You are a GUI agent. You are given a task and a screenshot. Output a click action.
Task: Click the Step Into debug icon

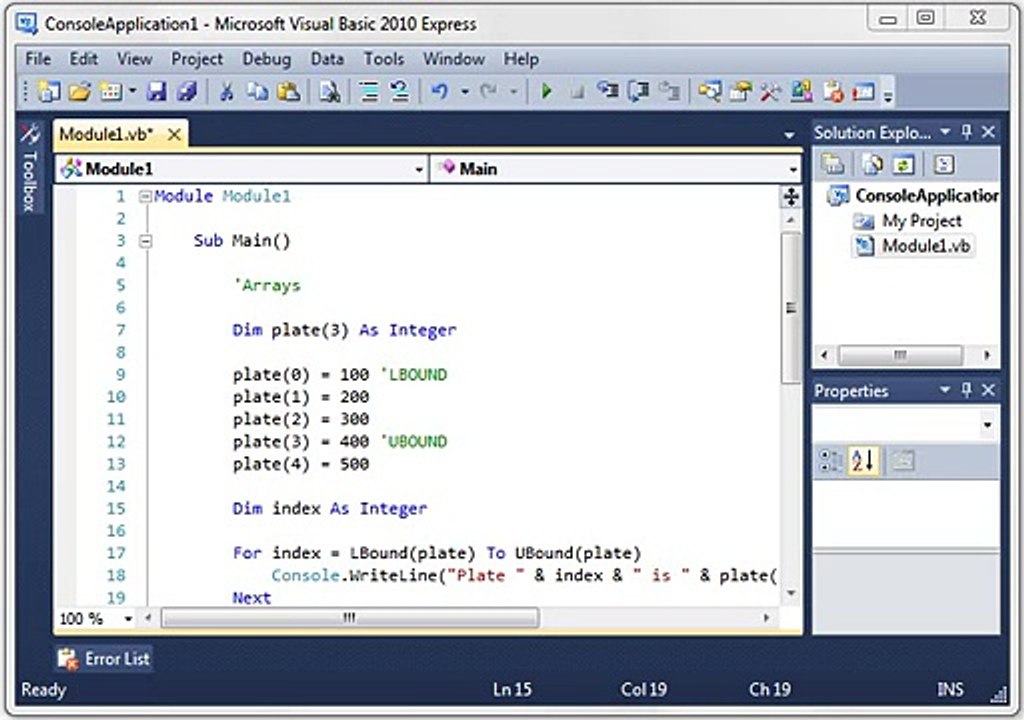608,91
